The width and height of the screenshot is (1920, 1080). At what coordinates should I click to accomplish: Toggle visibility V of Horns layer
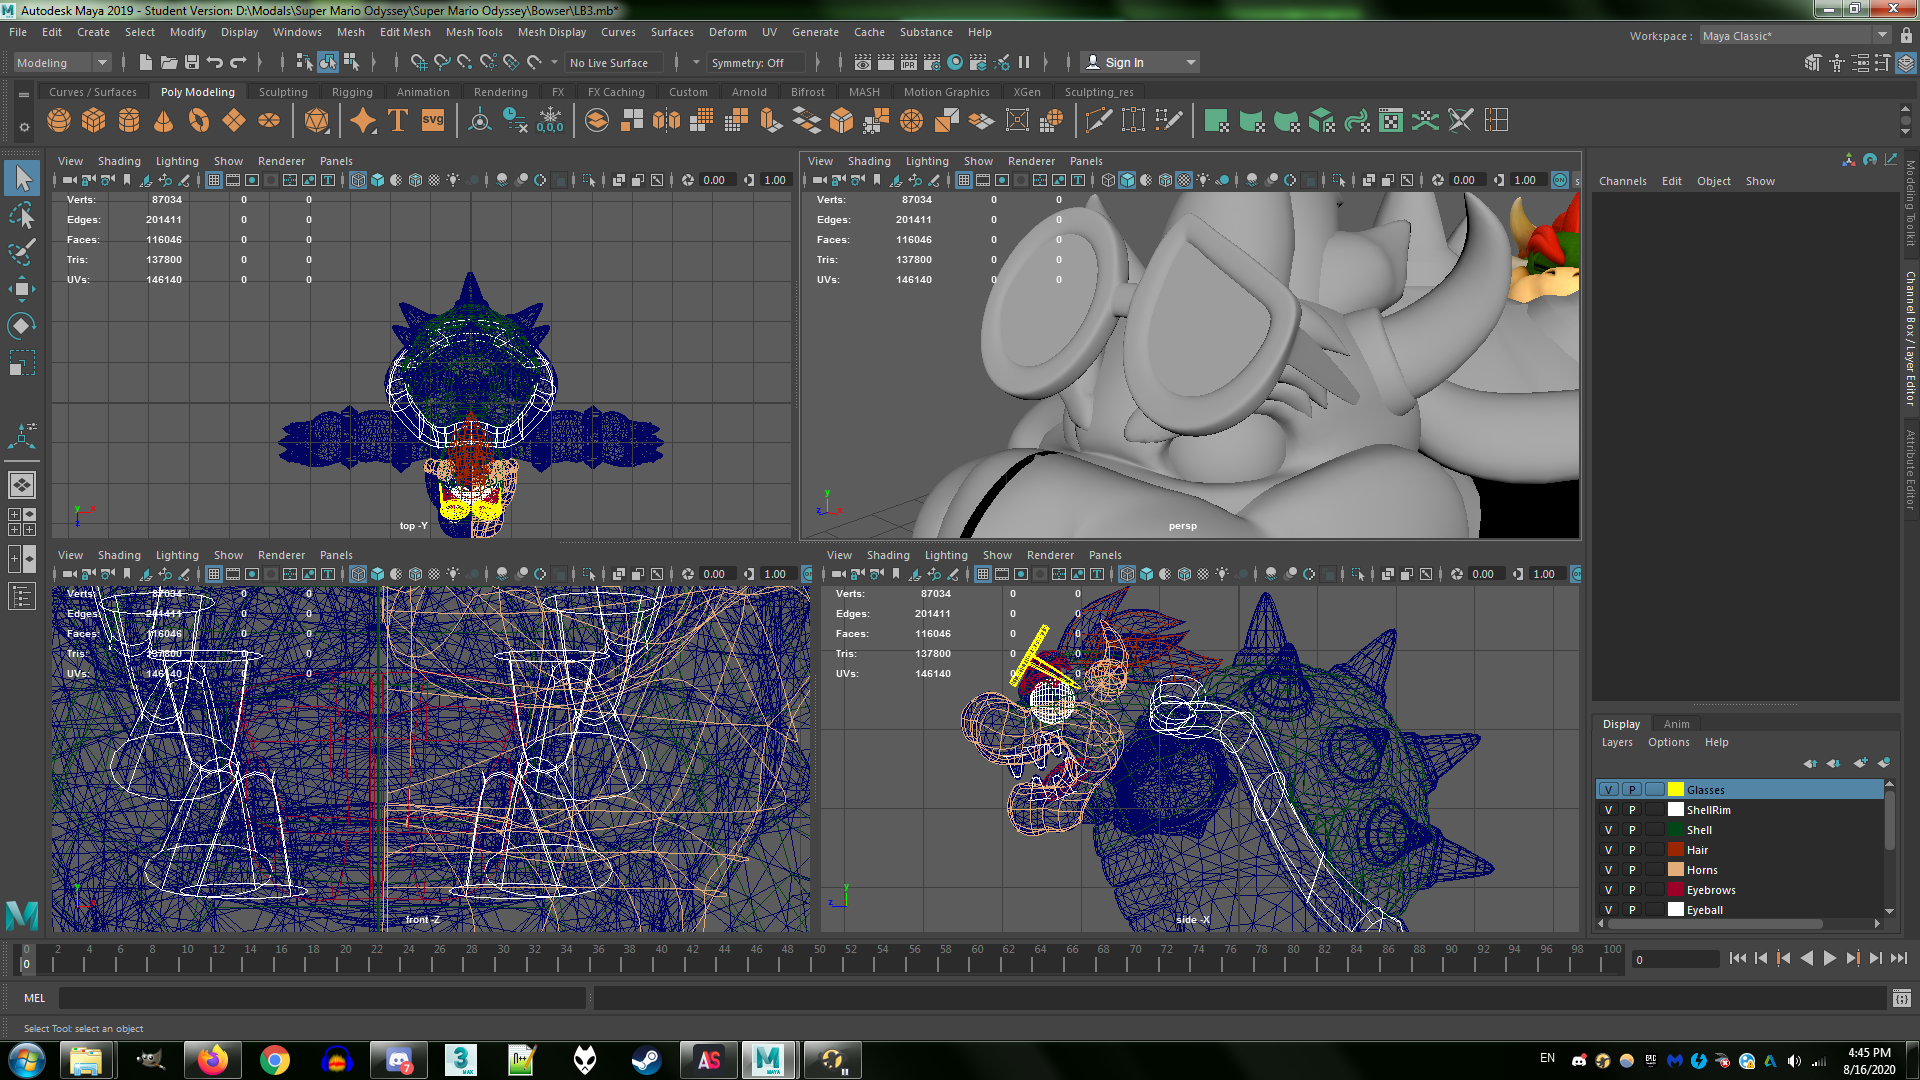(x=1608, y=870)
